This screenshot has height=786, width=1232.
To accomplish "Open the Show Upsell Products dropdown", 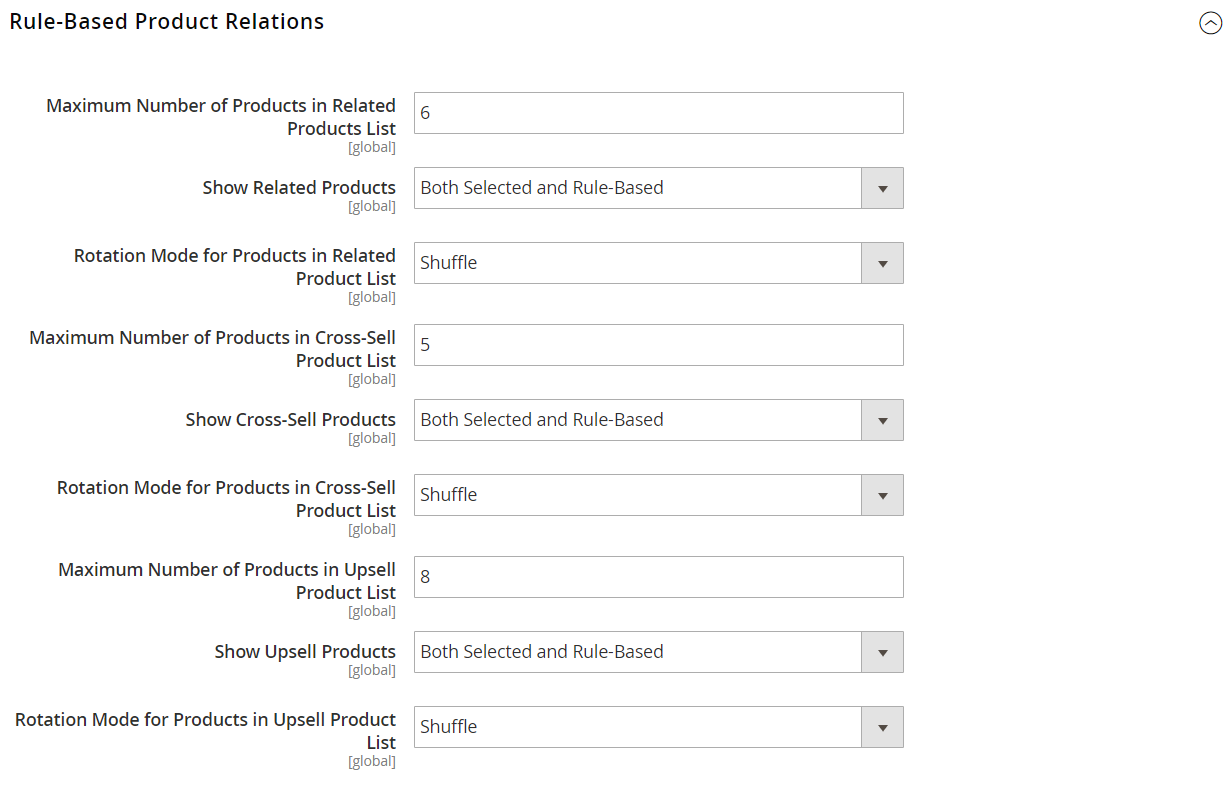I will pyautogui.click(x=658, y=652).
